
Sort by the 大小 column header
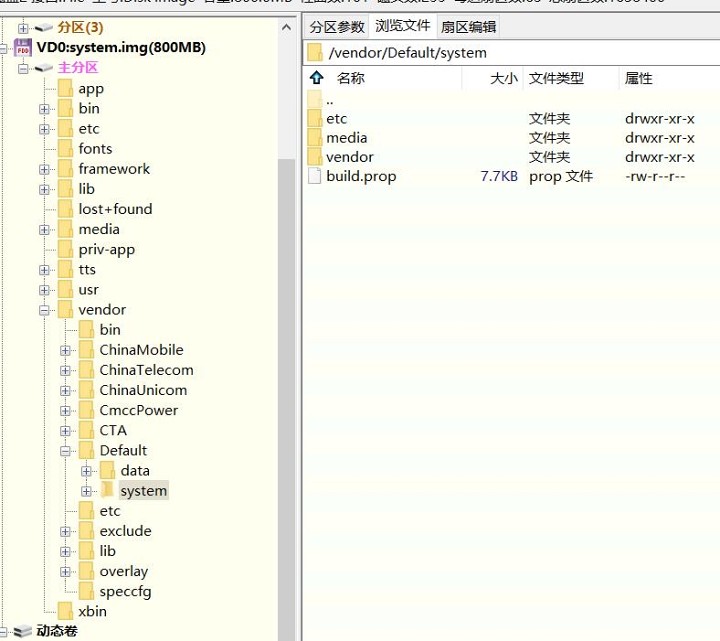point(504,78)
